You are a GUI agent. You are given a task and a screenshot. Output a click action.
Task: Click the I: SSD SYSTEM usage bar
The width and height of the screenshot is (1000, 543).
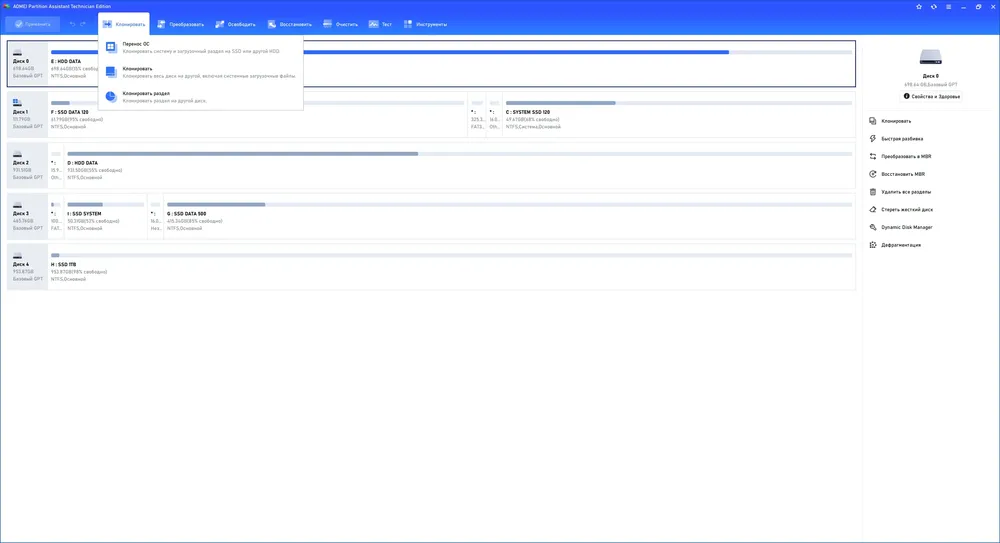106,204
